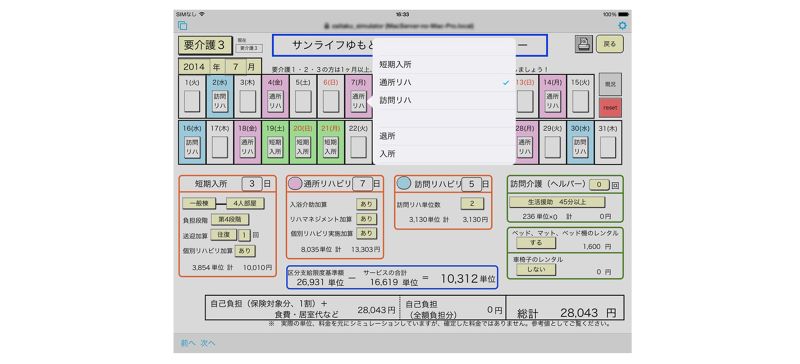Image resolution: width=800 pixels, height=364 pixels.
Task: Click the red reset button
Action: 610,108
